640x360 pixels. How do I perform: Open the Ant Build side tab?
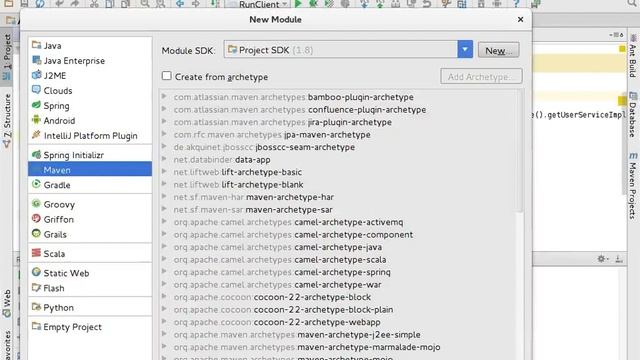tap(633, 57)
